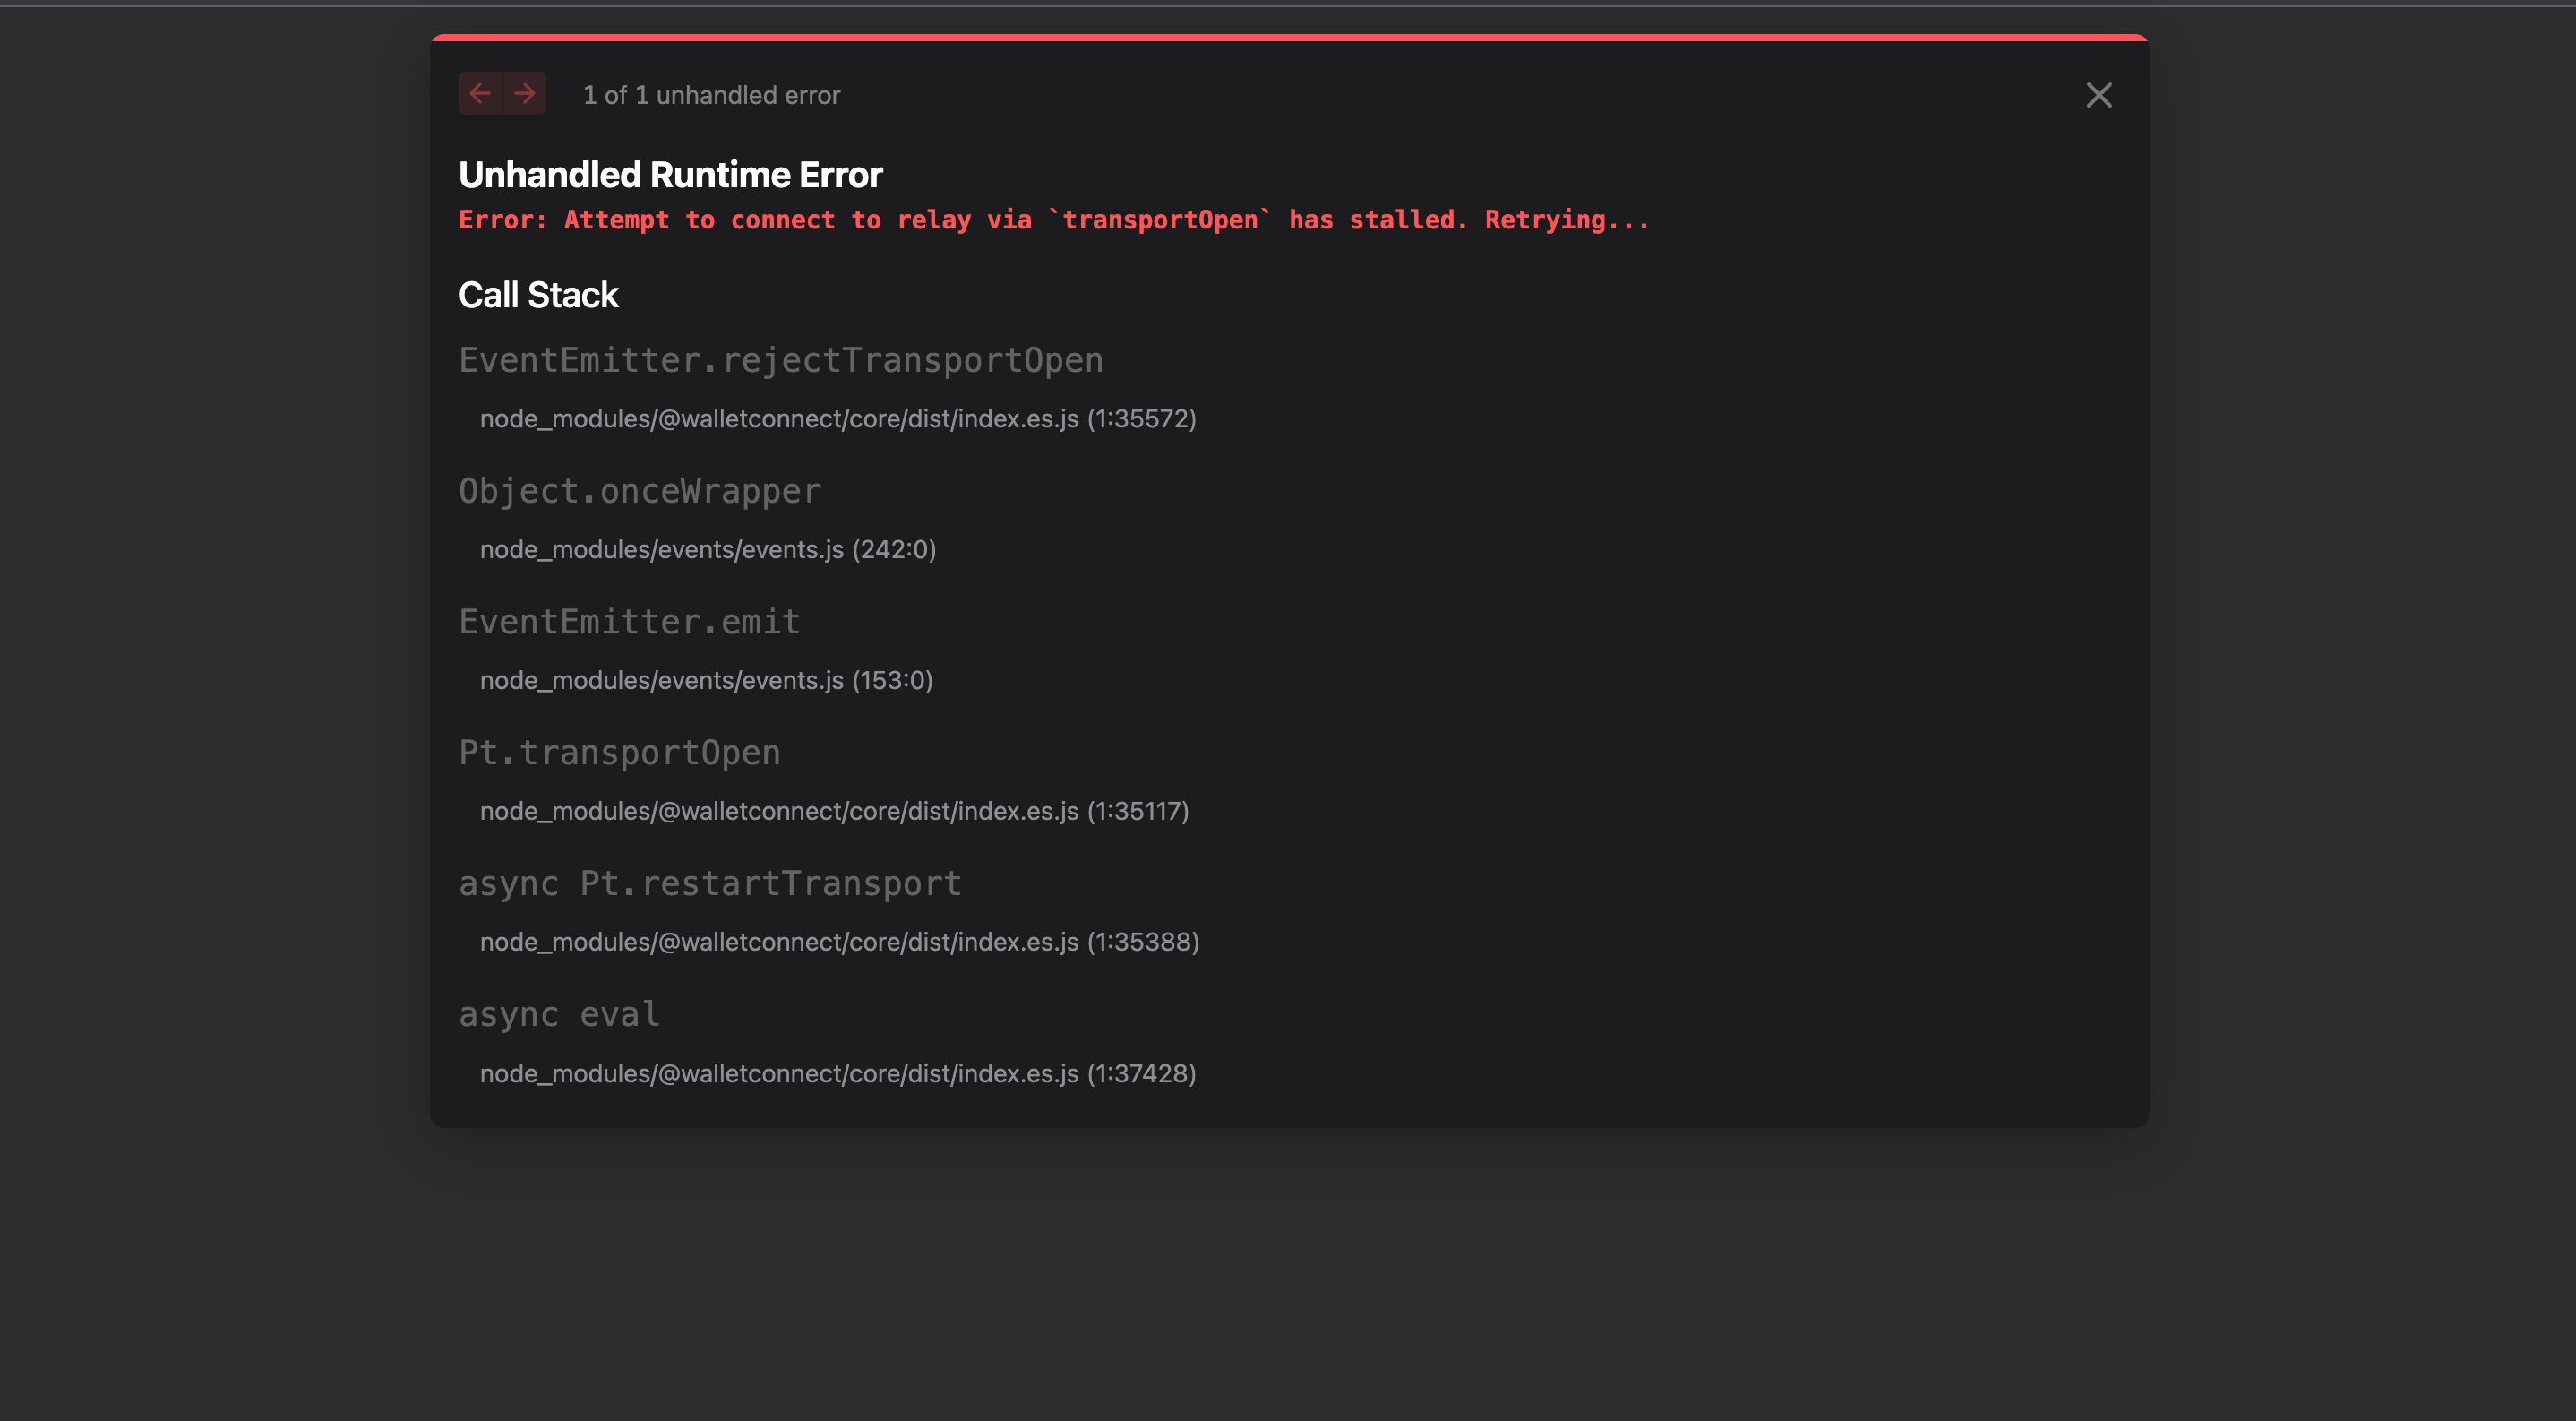The height and width of the screenshot is (1421, 2576).
Task: Open the async eval stack frame
Action: [x=559, y=1013]
